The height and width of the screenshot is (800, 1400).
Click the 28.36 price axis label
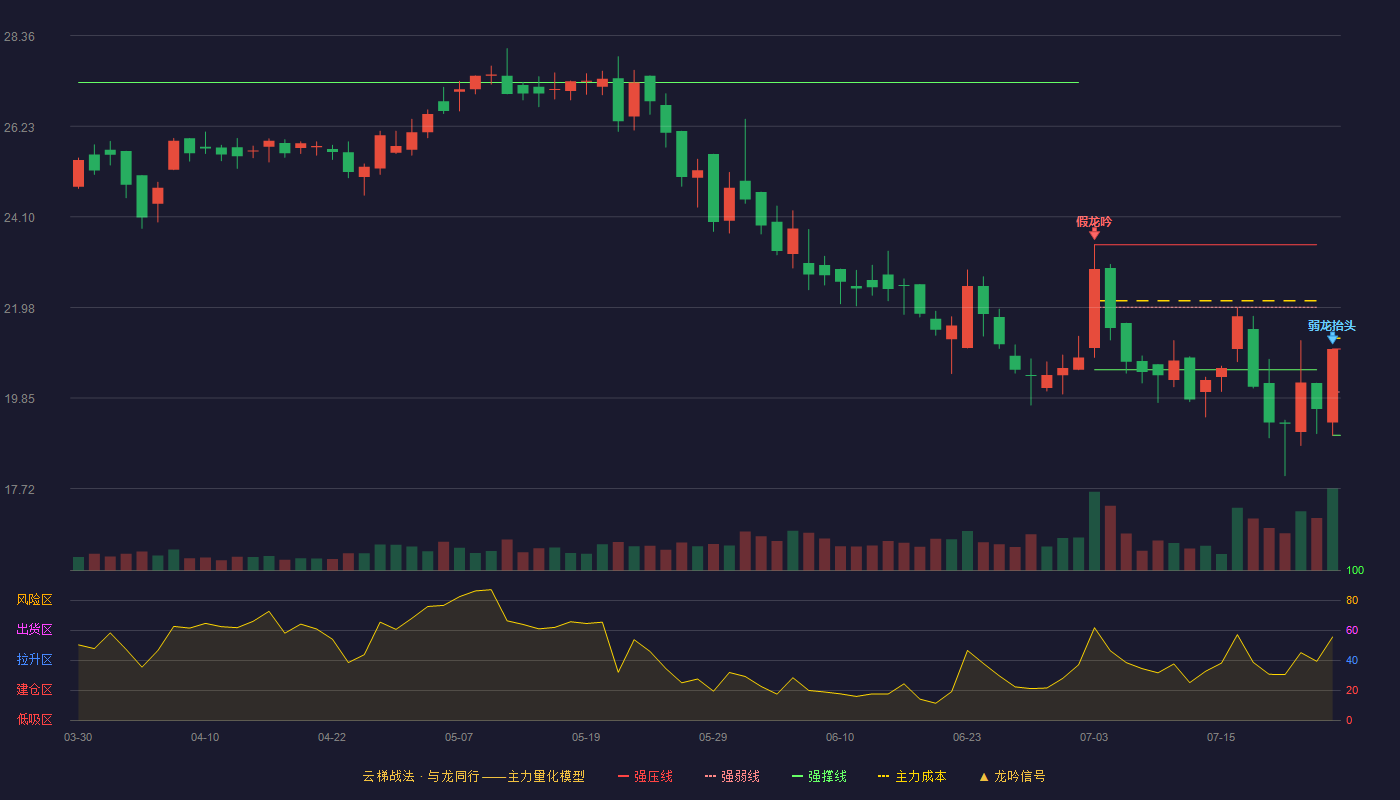click(x=19, y=37)
